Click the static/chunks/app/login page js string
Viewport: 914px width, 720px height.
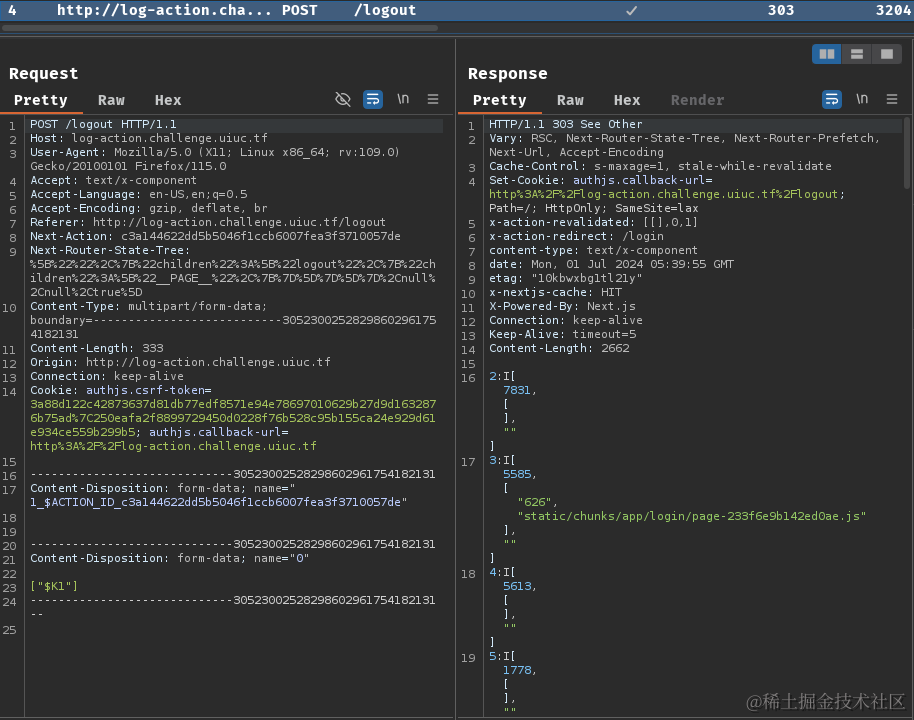point(692,516)
